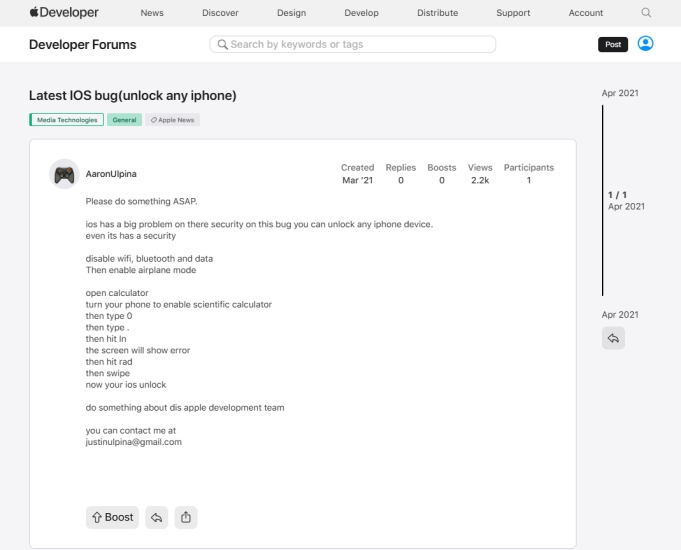Open the search magnifier icon in top nav
This screenshot has height=550, width=681.
point(646,13)
